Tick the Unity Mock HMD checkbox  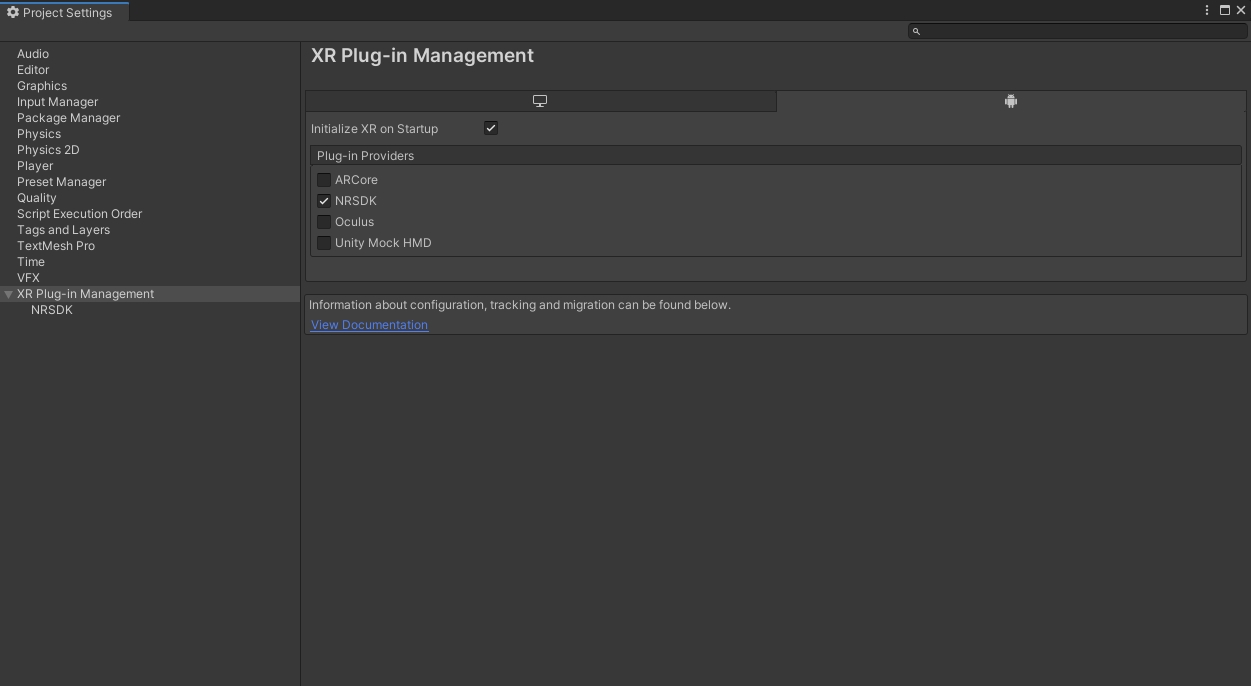tap(324, 243)
